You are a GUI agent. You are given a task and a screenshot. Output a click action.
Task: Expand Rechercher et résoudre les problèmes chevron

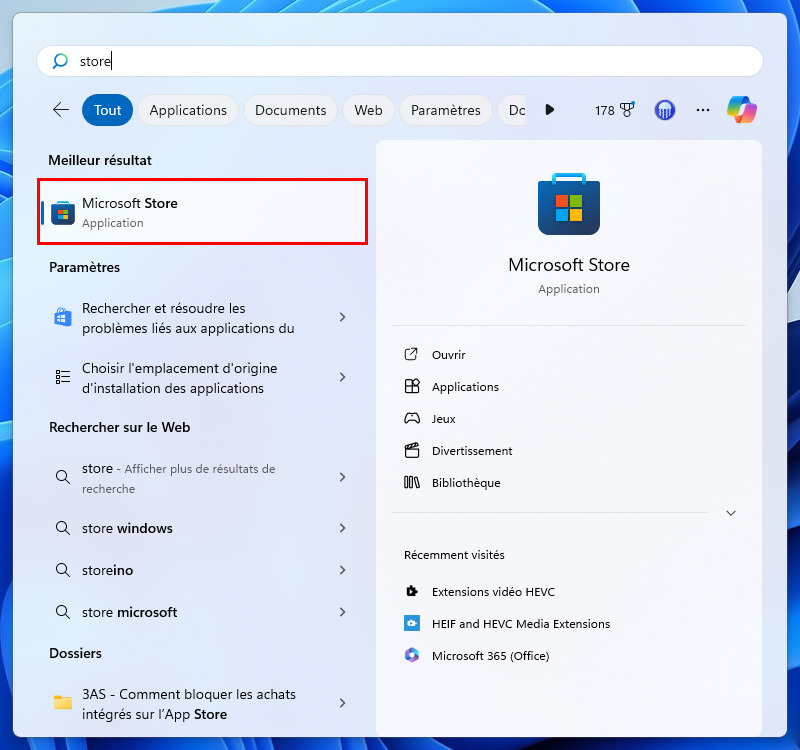pos(342,317)
